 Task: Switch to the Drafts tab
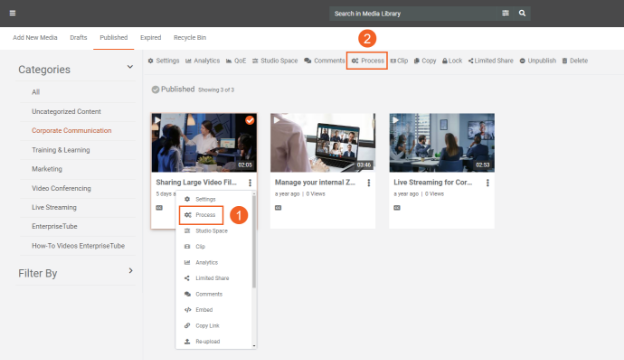coord(78,37)
